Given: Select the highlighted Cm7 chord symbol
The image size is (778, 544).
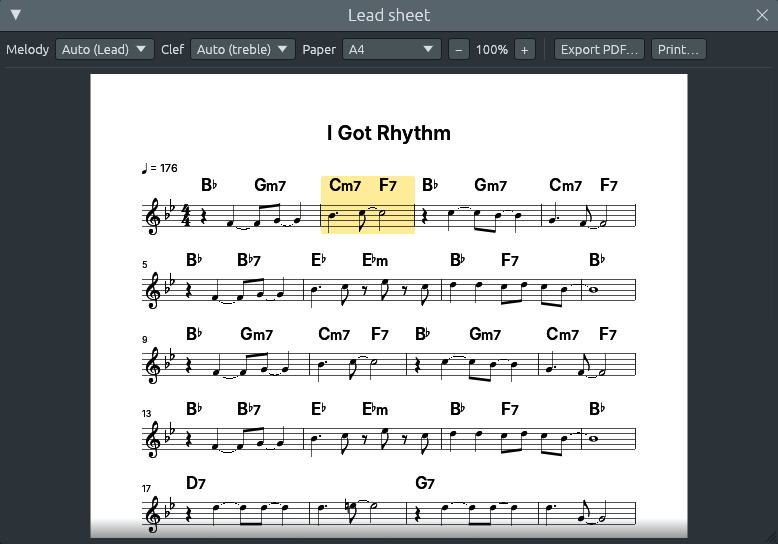Looking at the screenshot, I should pos(345,185).
